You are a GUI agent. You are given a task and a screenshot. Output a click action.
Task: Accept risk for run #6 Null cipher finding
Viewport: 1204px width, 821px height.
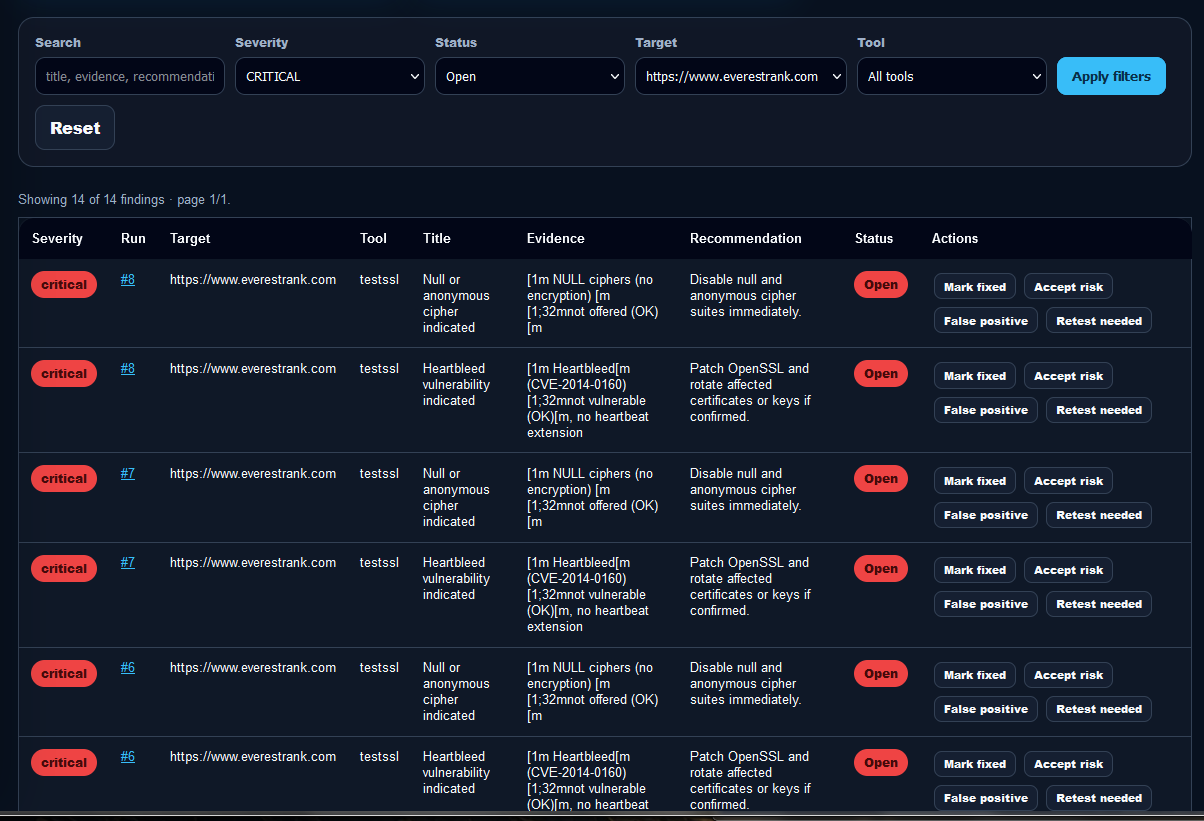[x=1068, y=675]
